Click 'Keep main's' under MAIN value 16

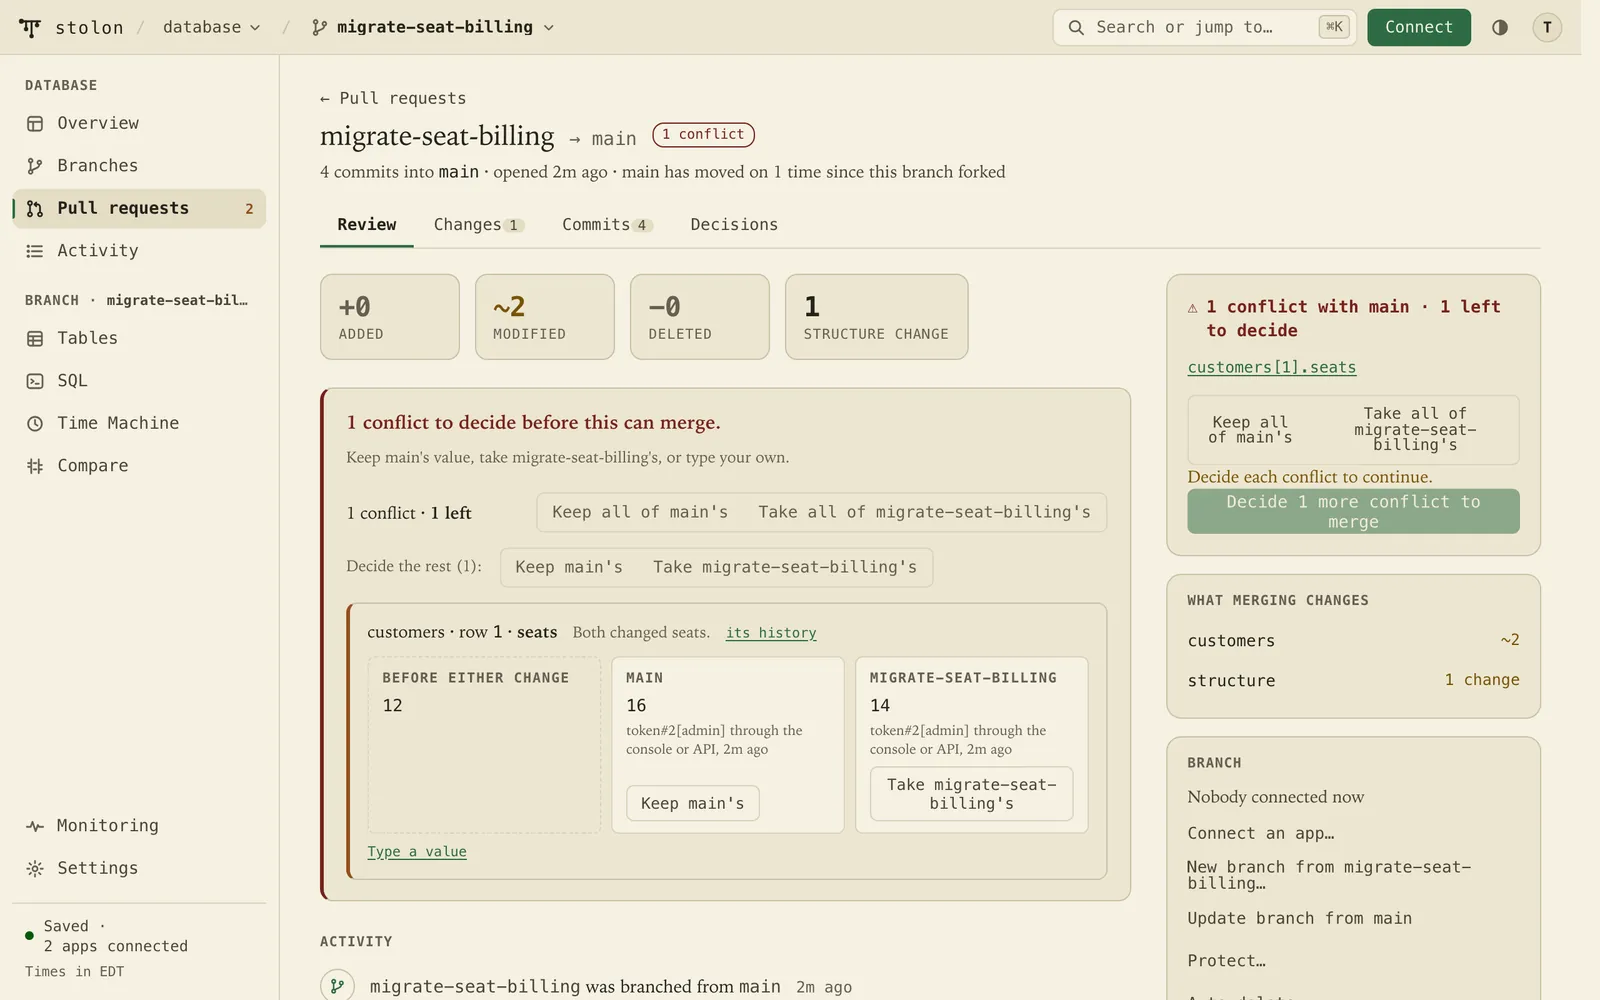(693, 803)
